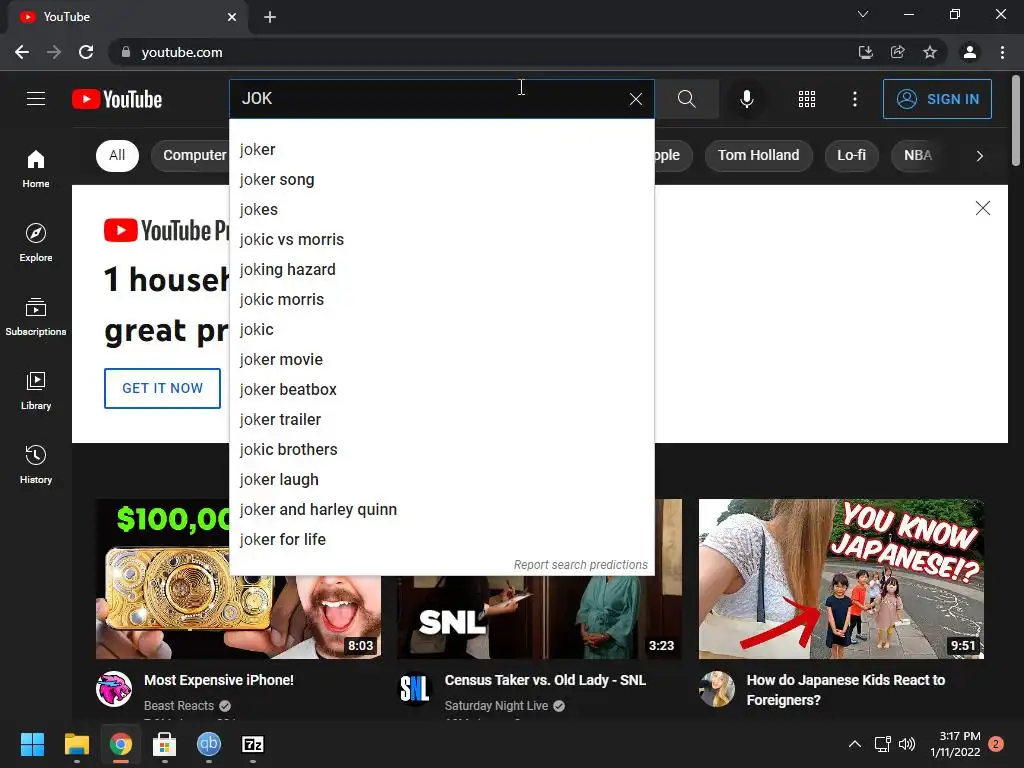This screenshot has height=768, width=1024.
Task: Start voice search with the microphone icon
Action: pos(746,99)
